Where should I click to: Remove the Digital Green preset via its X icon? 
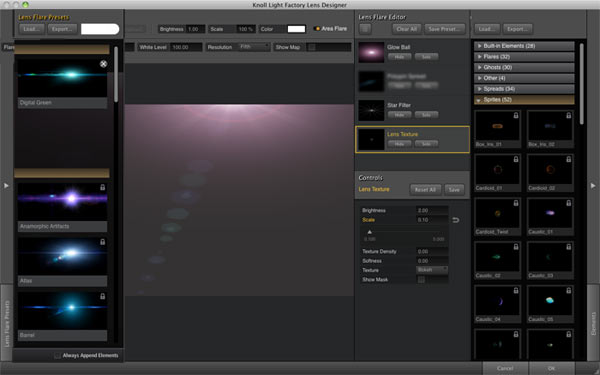tap(103, 64)
